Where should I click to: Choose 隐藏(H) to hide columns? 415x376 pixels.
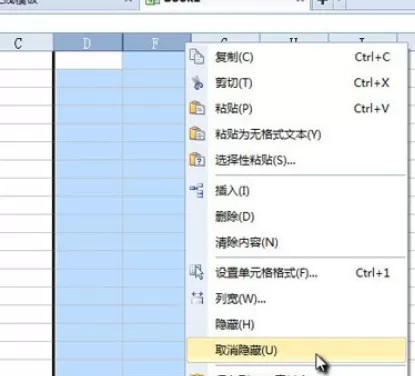point(297,324)
